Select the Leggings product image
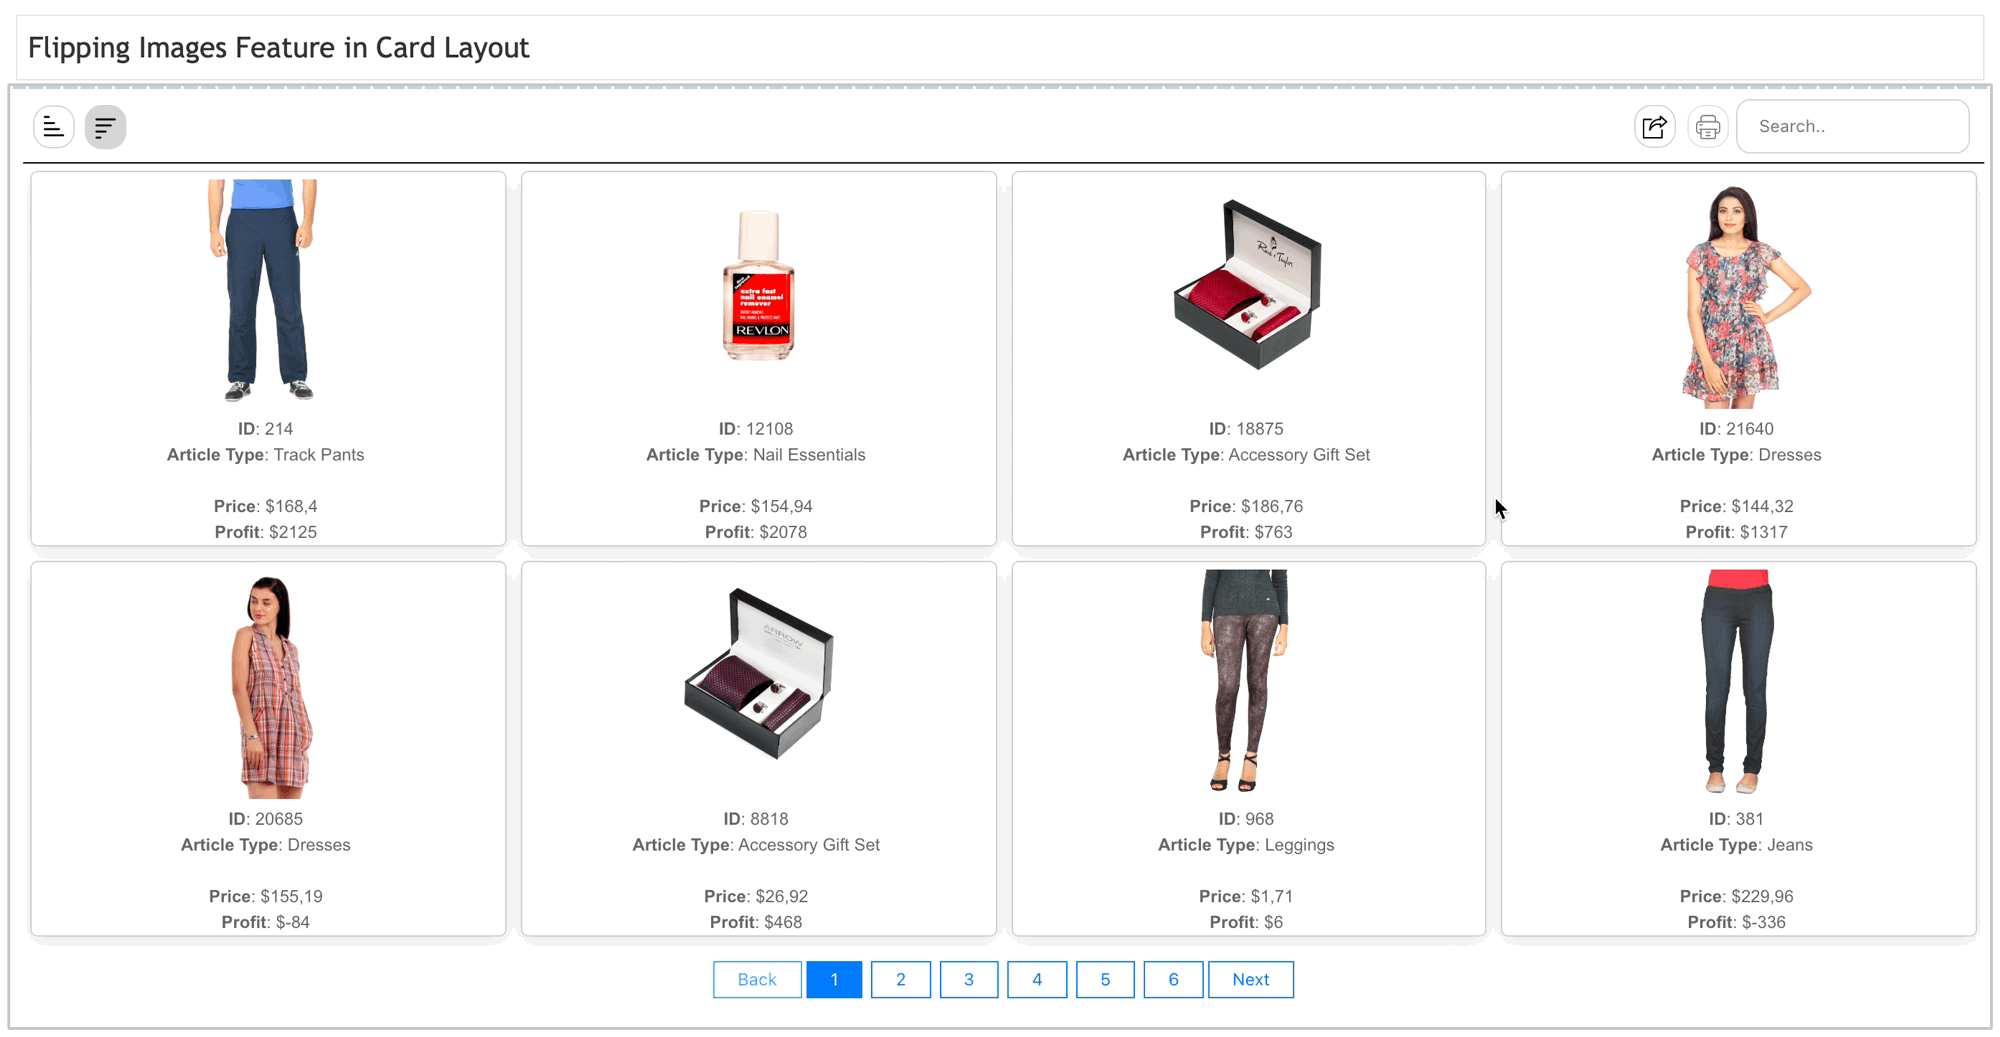Image resolution: width=2000 pixels, height=1037 pixels. click(x=1245, y=680)
